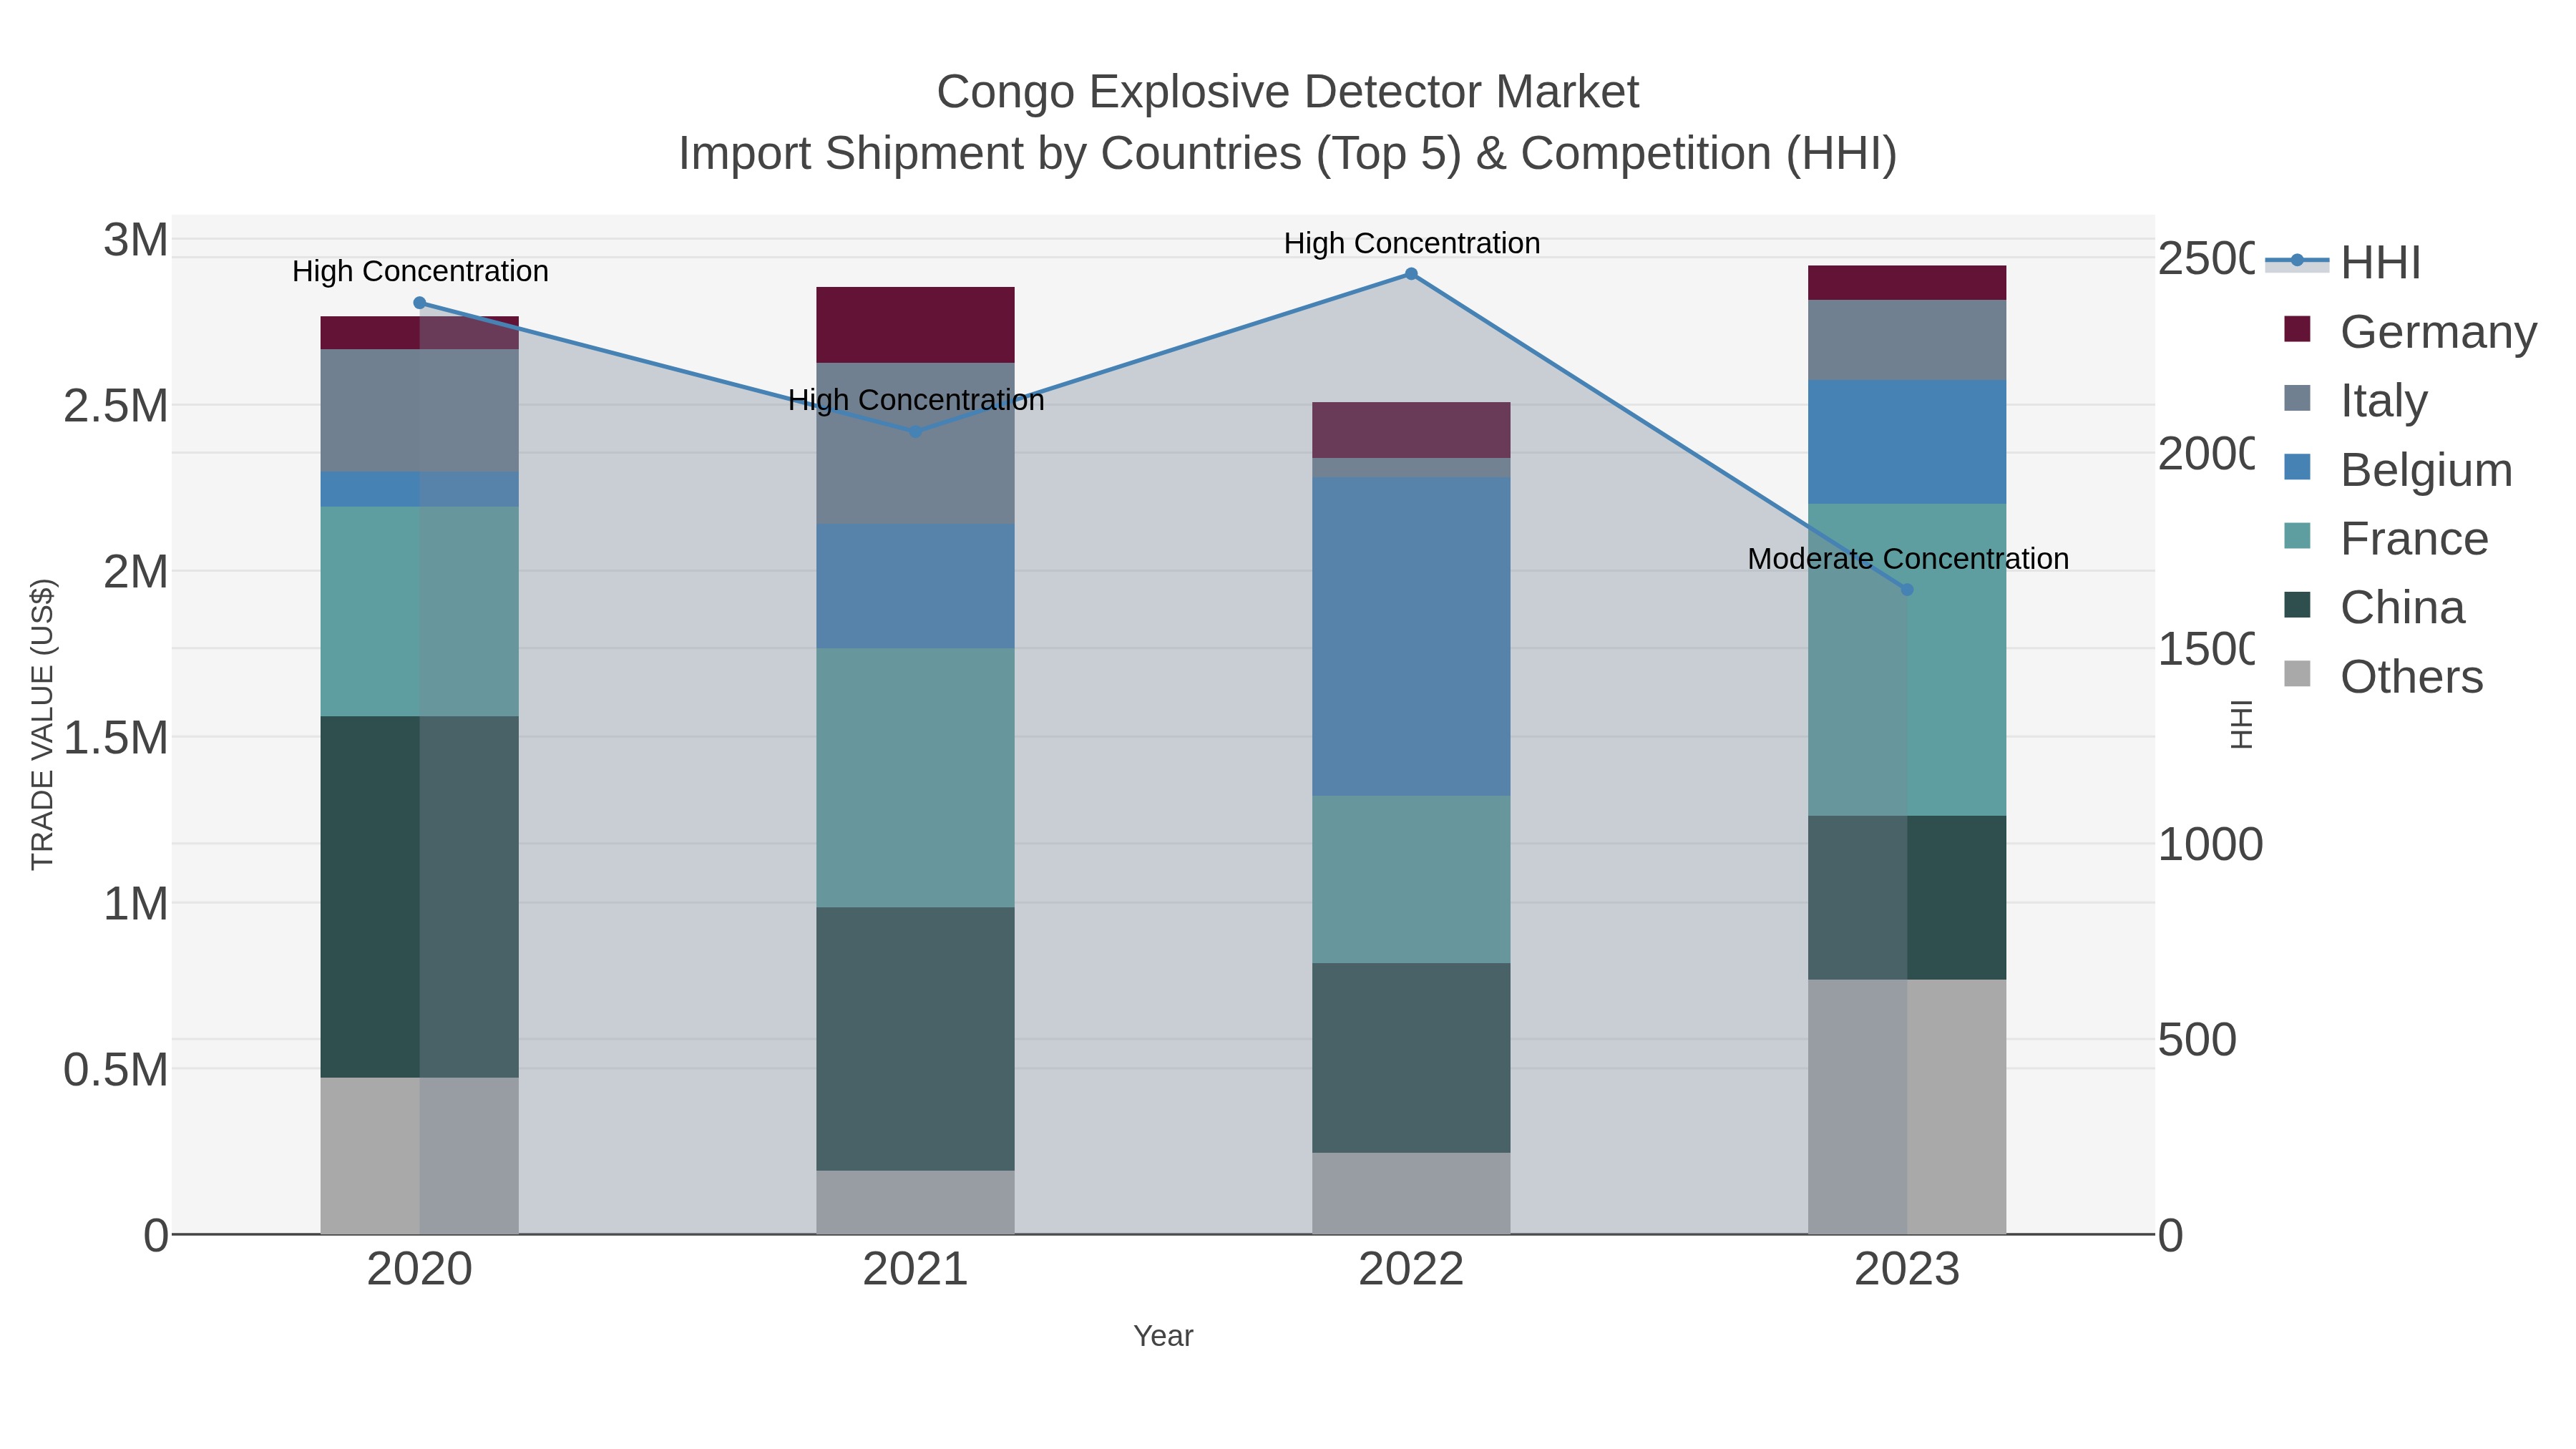The width and height of the screenshot is (2576, 1449).
Task: Toggle the HHI legend entry
Action: click(x=2343, y=262)
